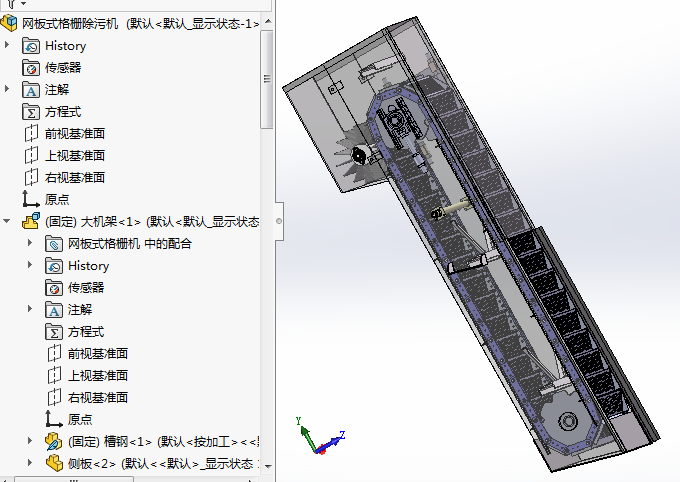Viewport: 680px width, 482px height.
Task: Expand the 槽钢<1> part node
Action: click(x=29, y=441)
